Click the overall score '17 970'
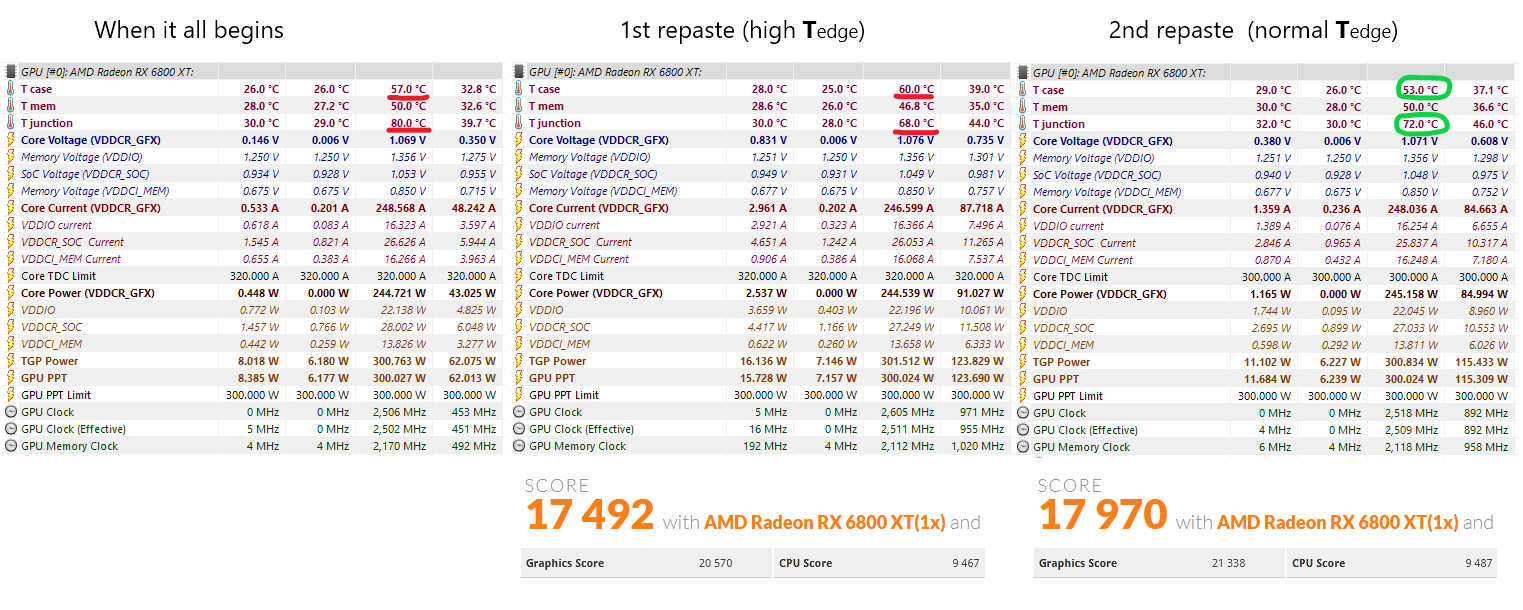Screen dimensions: 1523x610 (1103, 516)
